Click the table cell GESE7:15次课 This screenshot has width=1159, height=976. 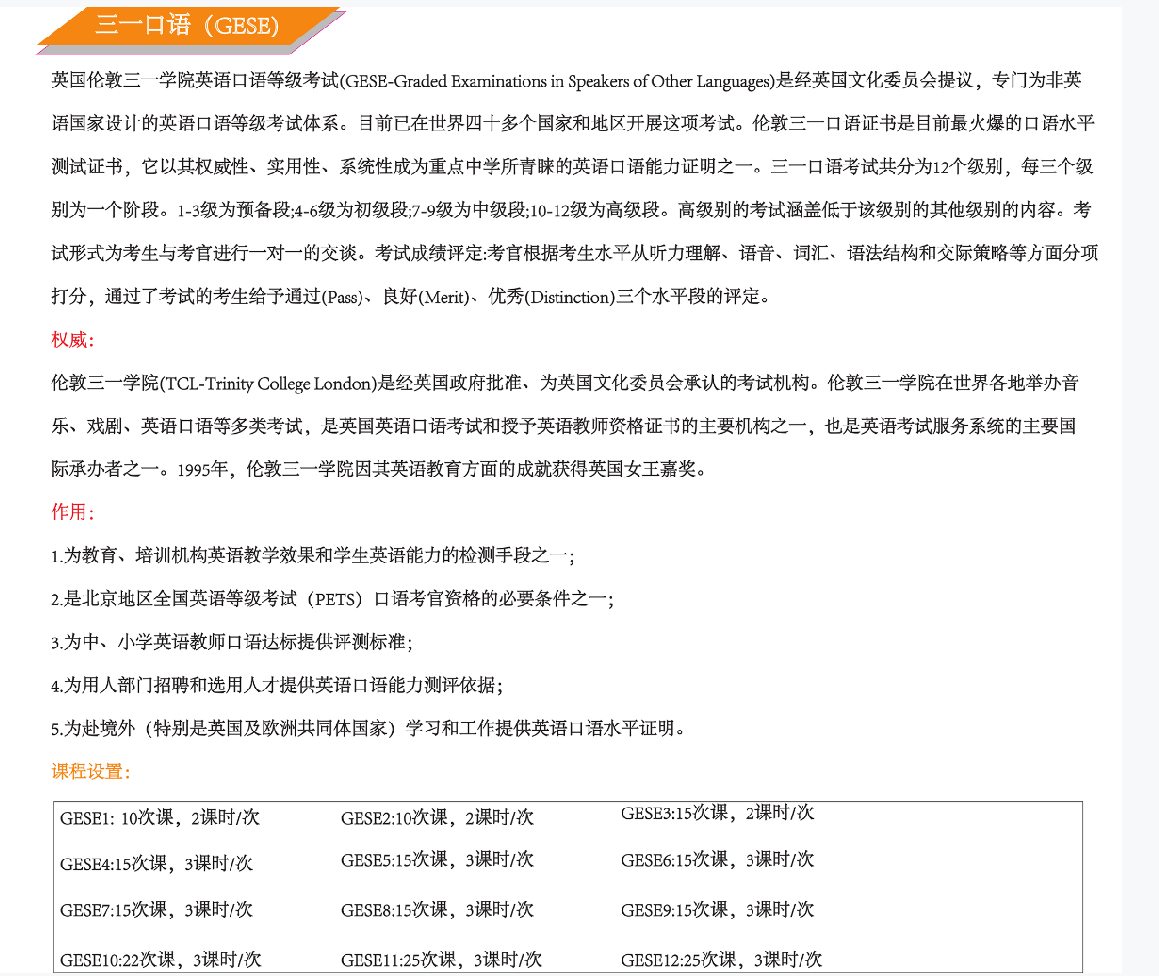[156, 909]
